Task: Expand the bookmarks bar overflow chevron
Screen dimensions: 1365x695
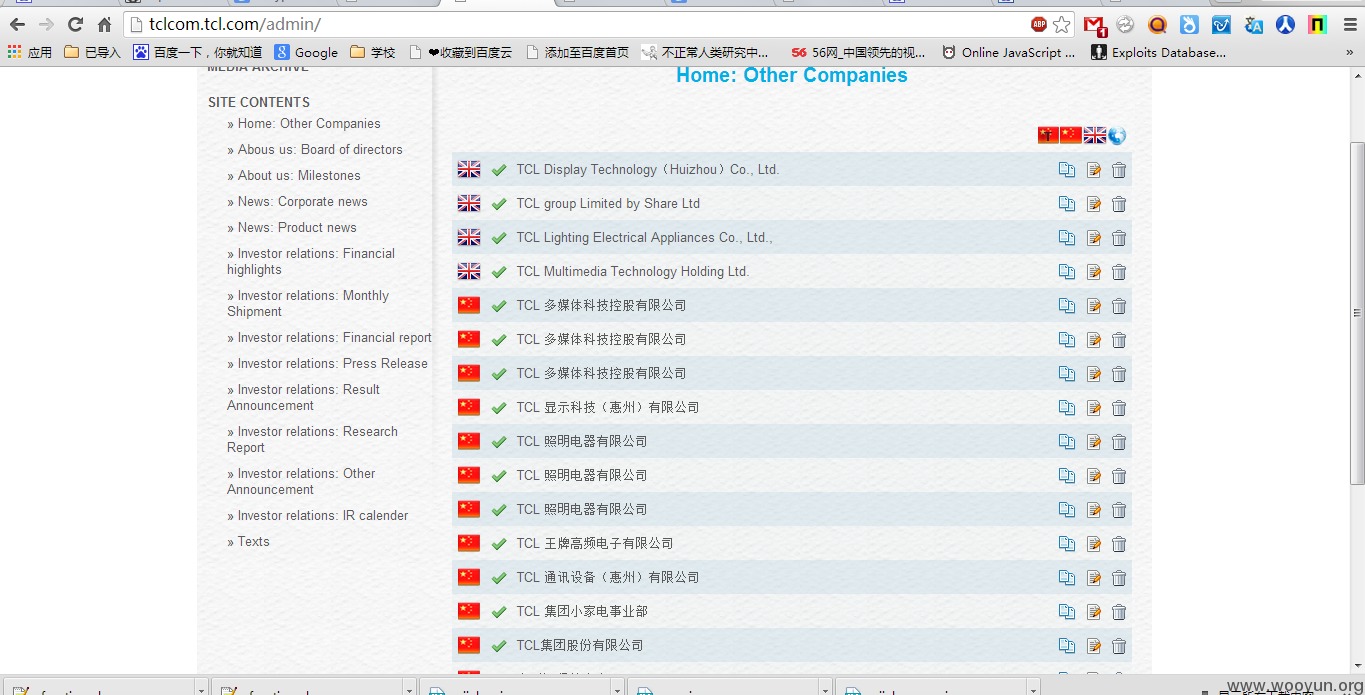Action: (x=1349, y=52)
